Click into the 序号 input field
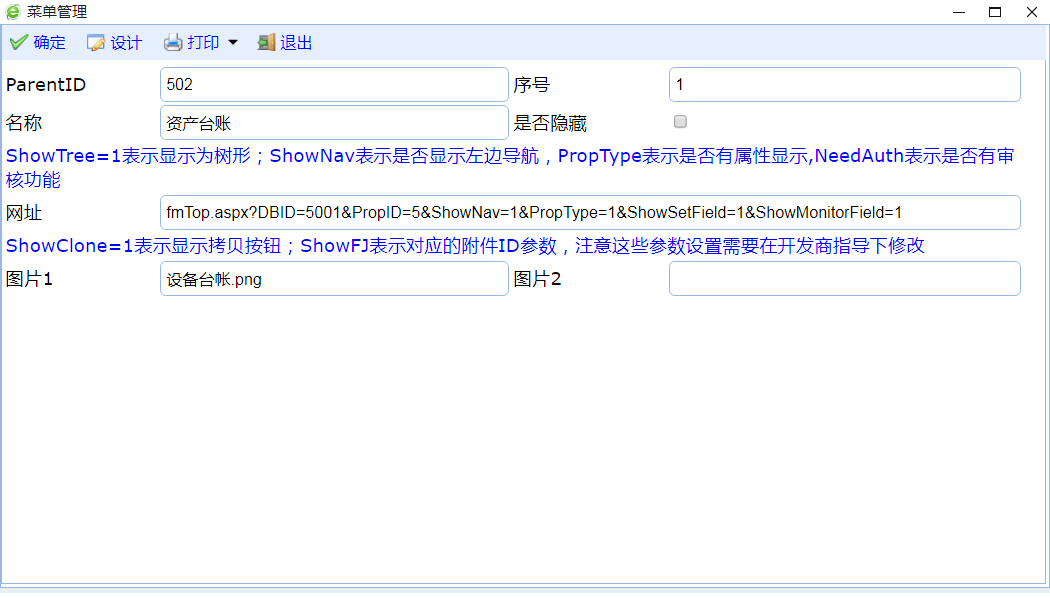This screenshot has width=1050, height=598. point(844,85)
